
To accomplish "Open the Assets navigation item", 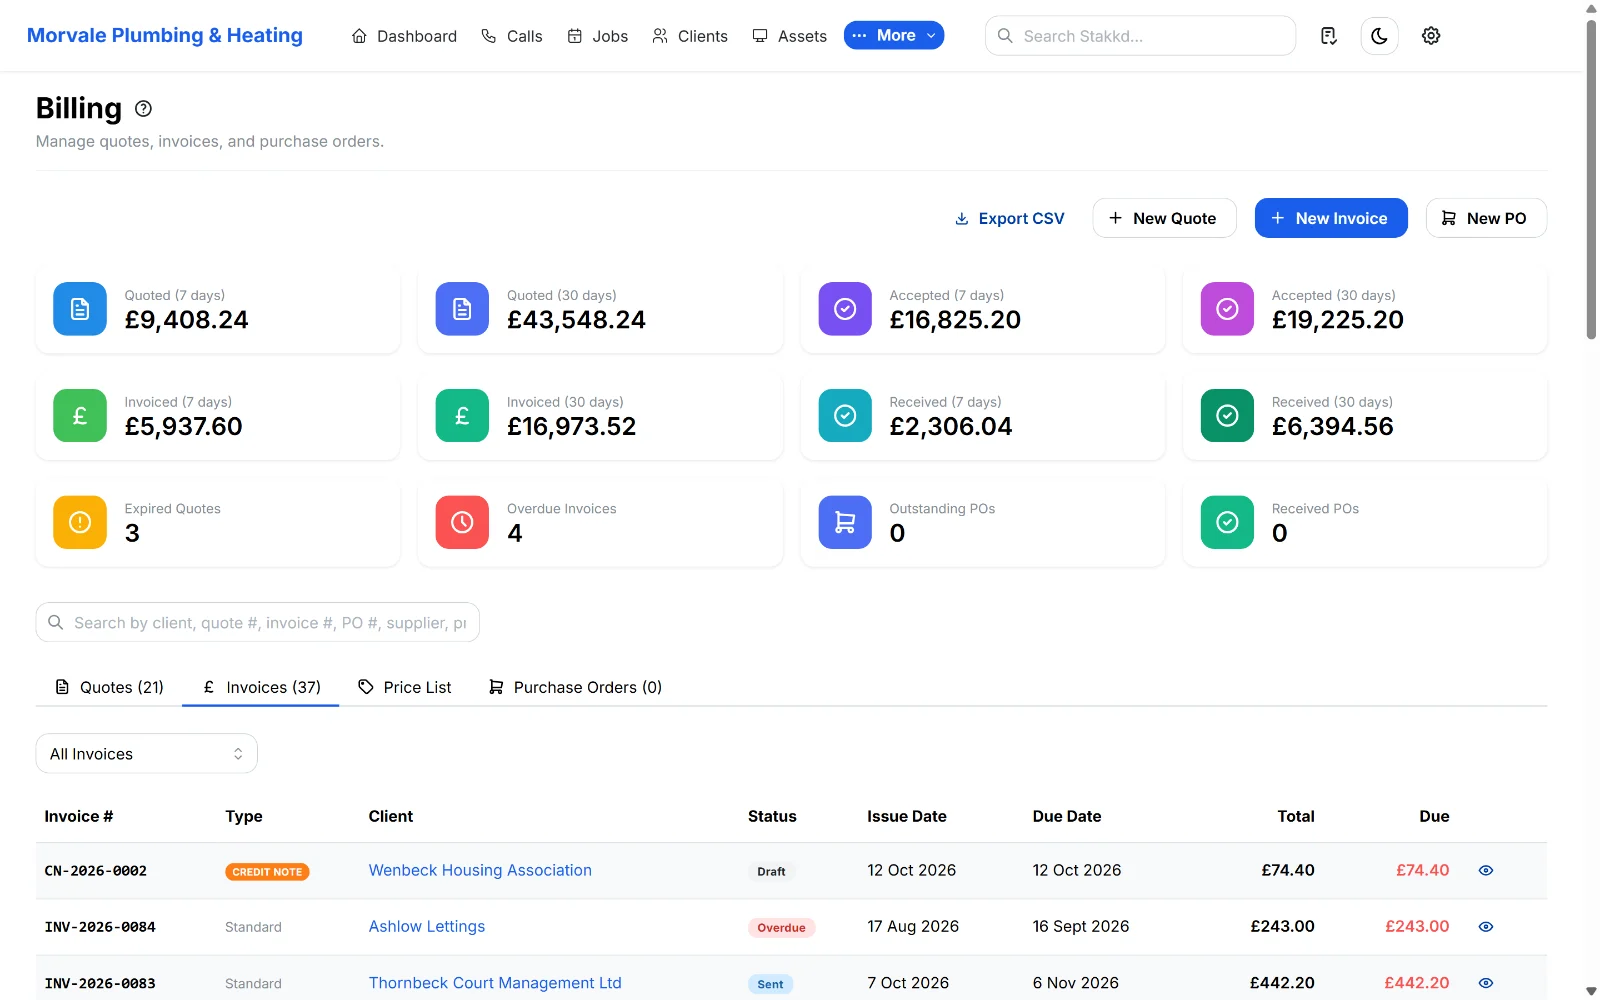I will [790, 36].
